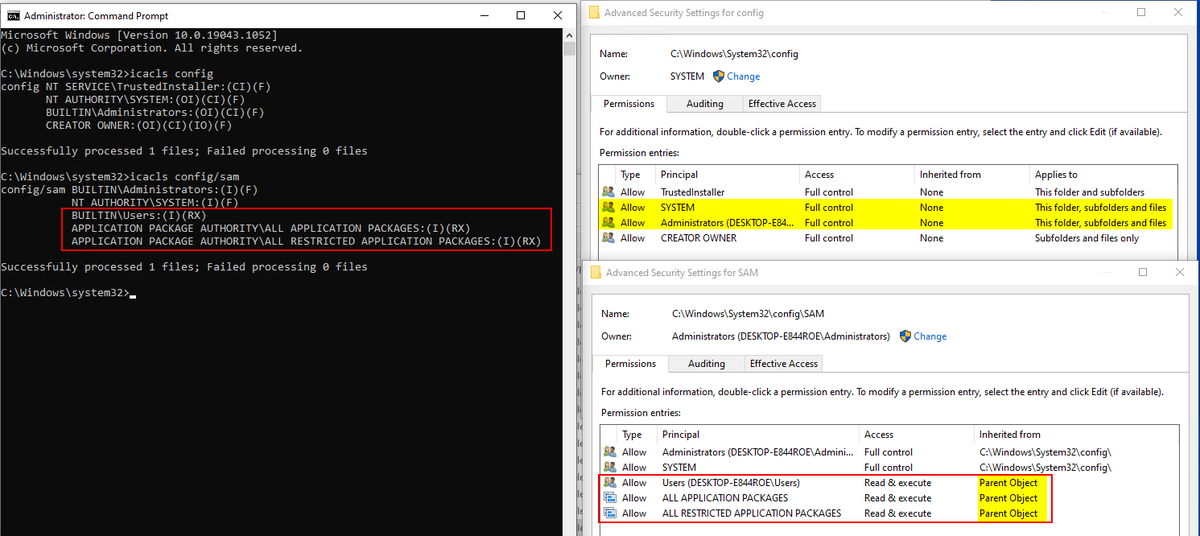The height and width of the screenshot is (536, 1200).
Task: Open Effective Access tab in SAM settings
Action: tap(783, 364)
